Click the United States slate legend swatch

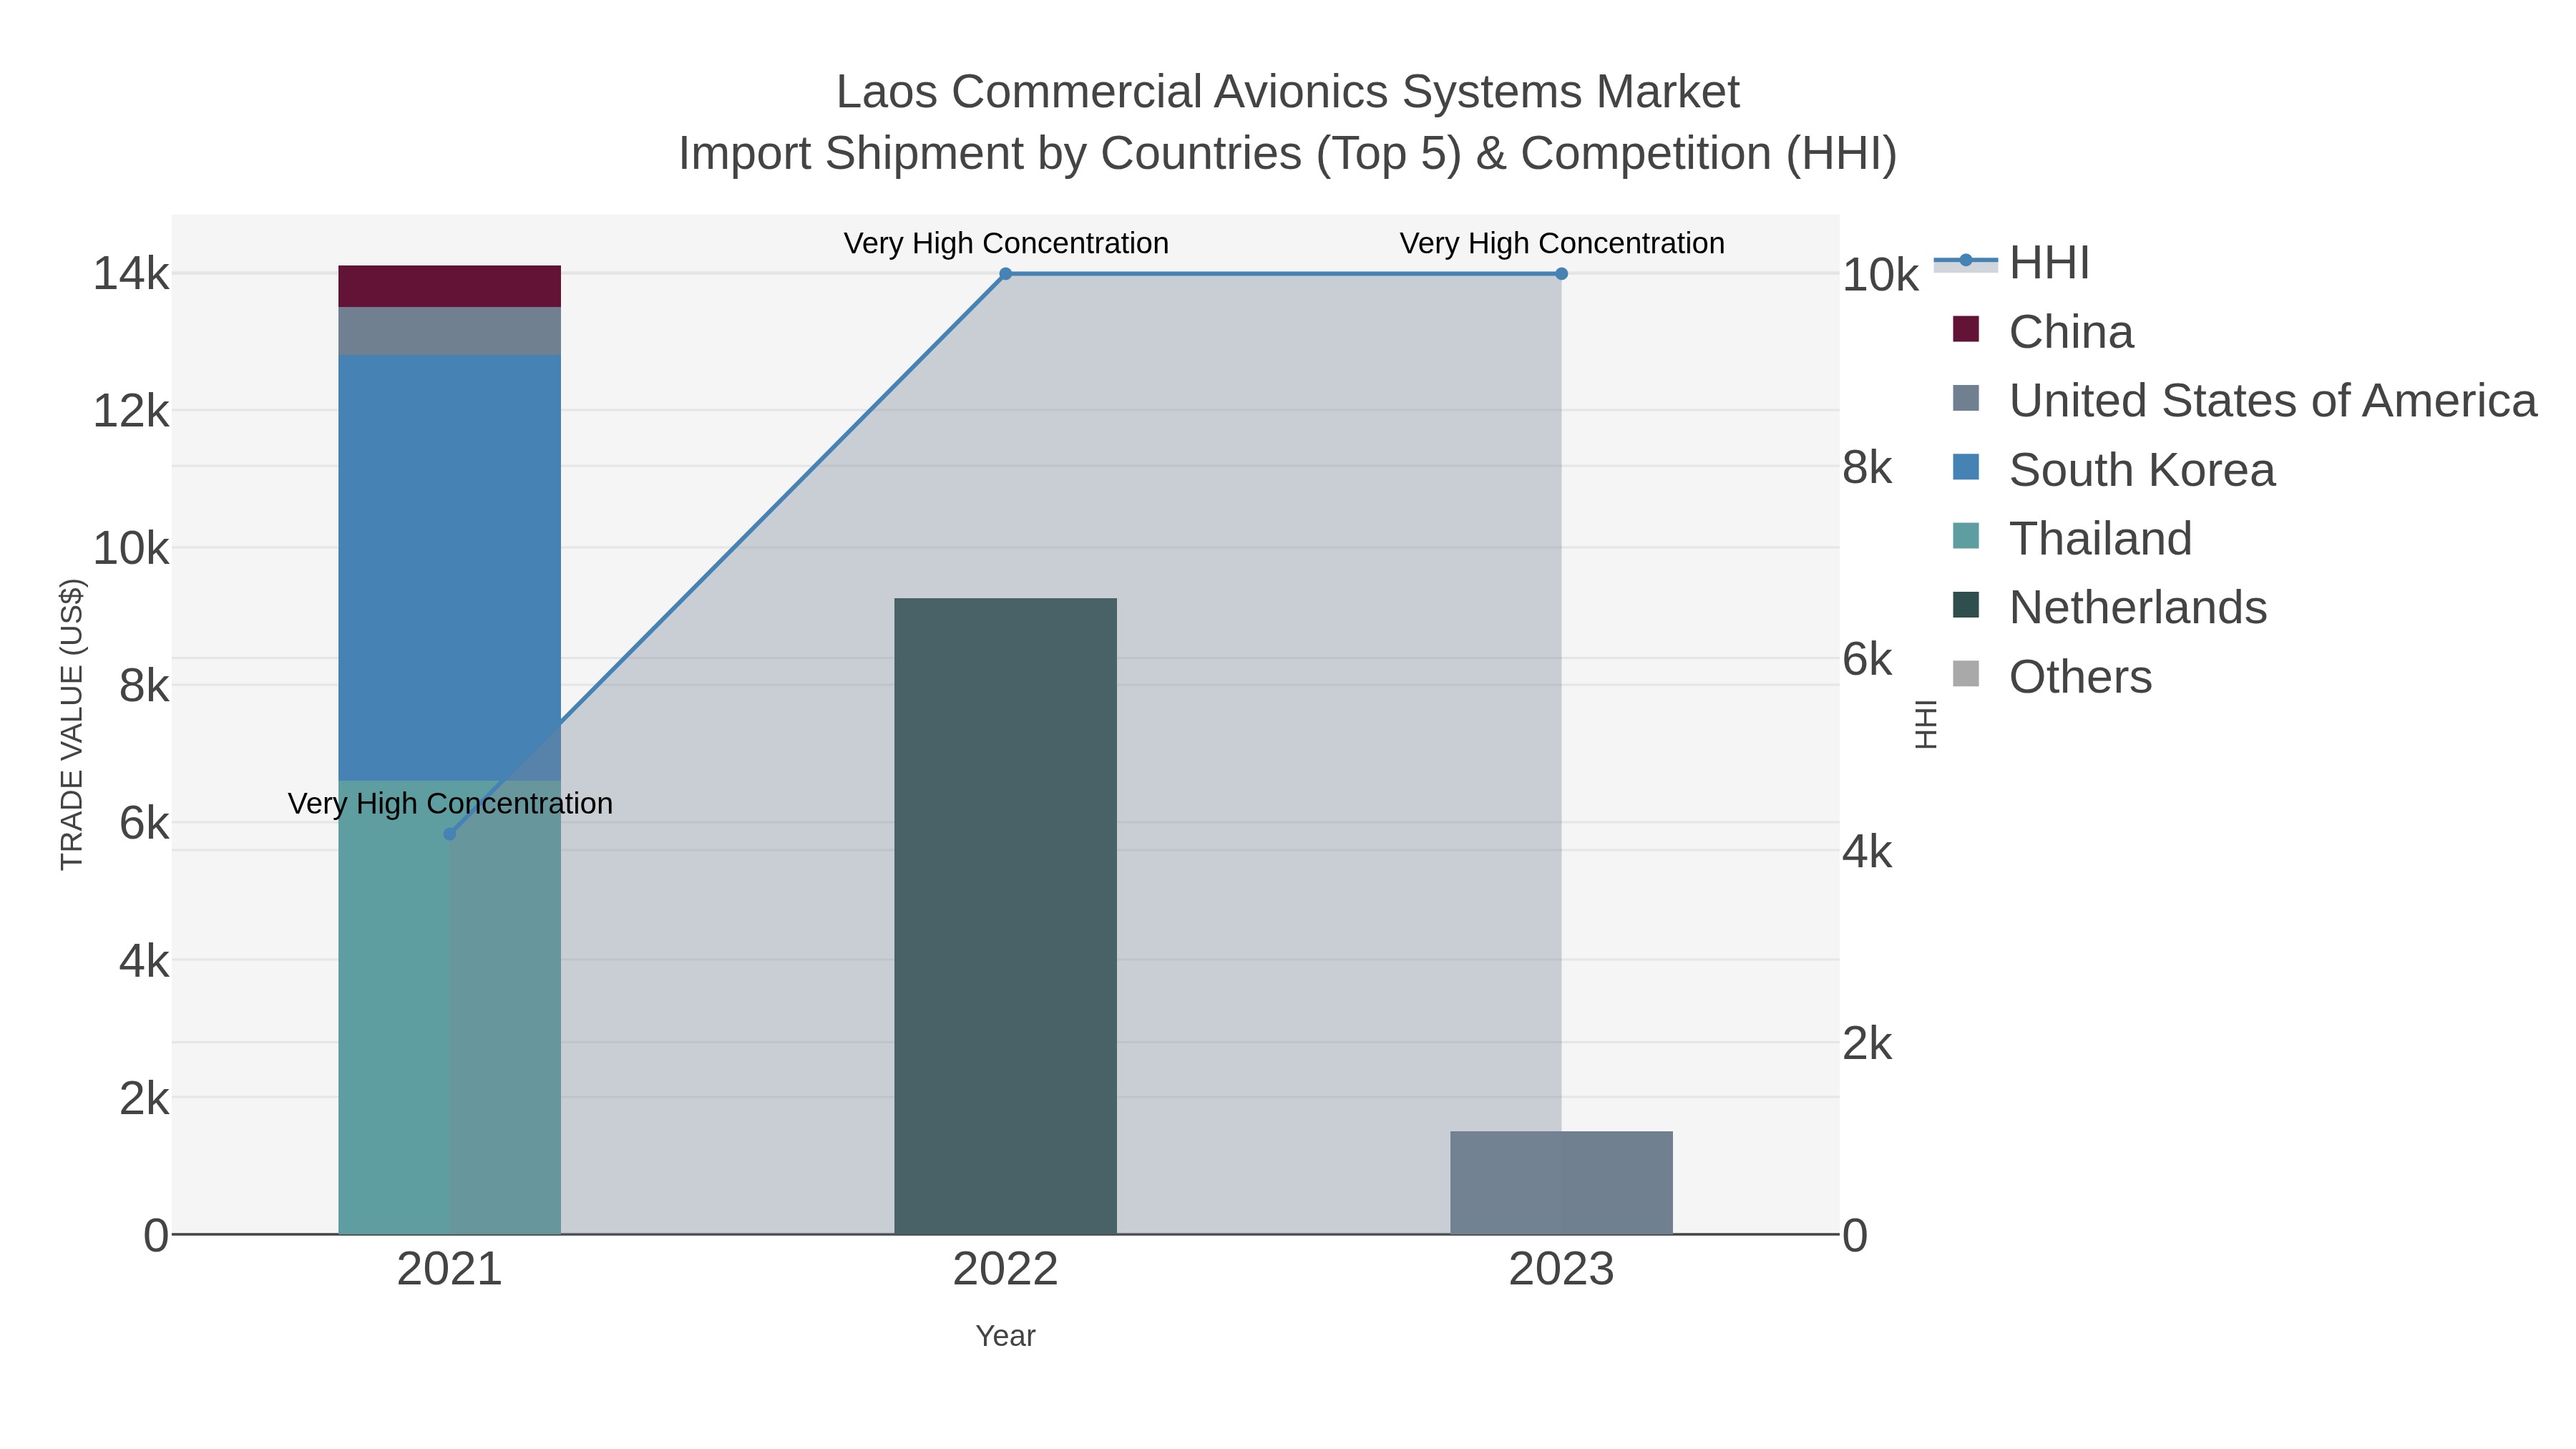click(x=1966, y=398)
